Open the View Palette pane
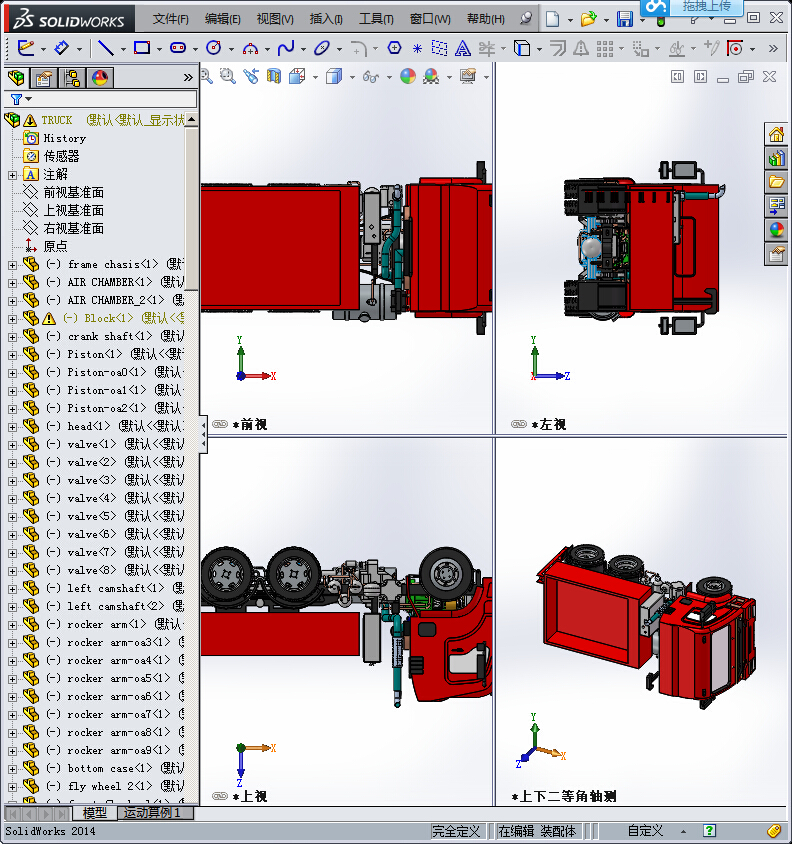Image resolution: width=792 pixels, height=844 pixels. coord(776,206)
